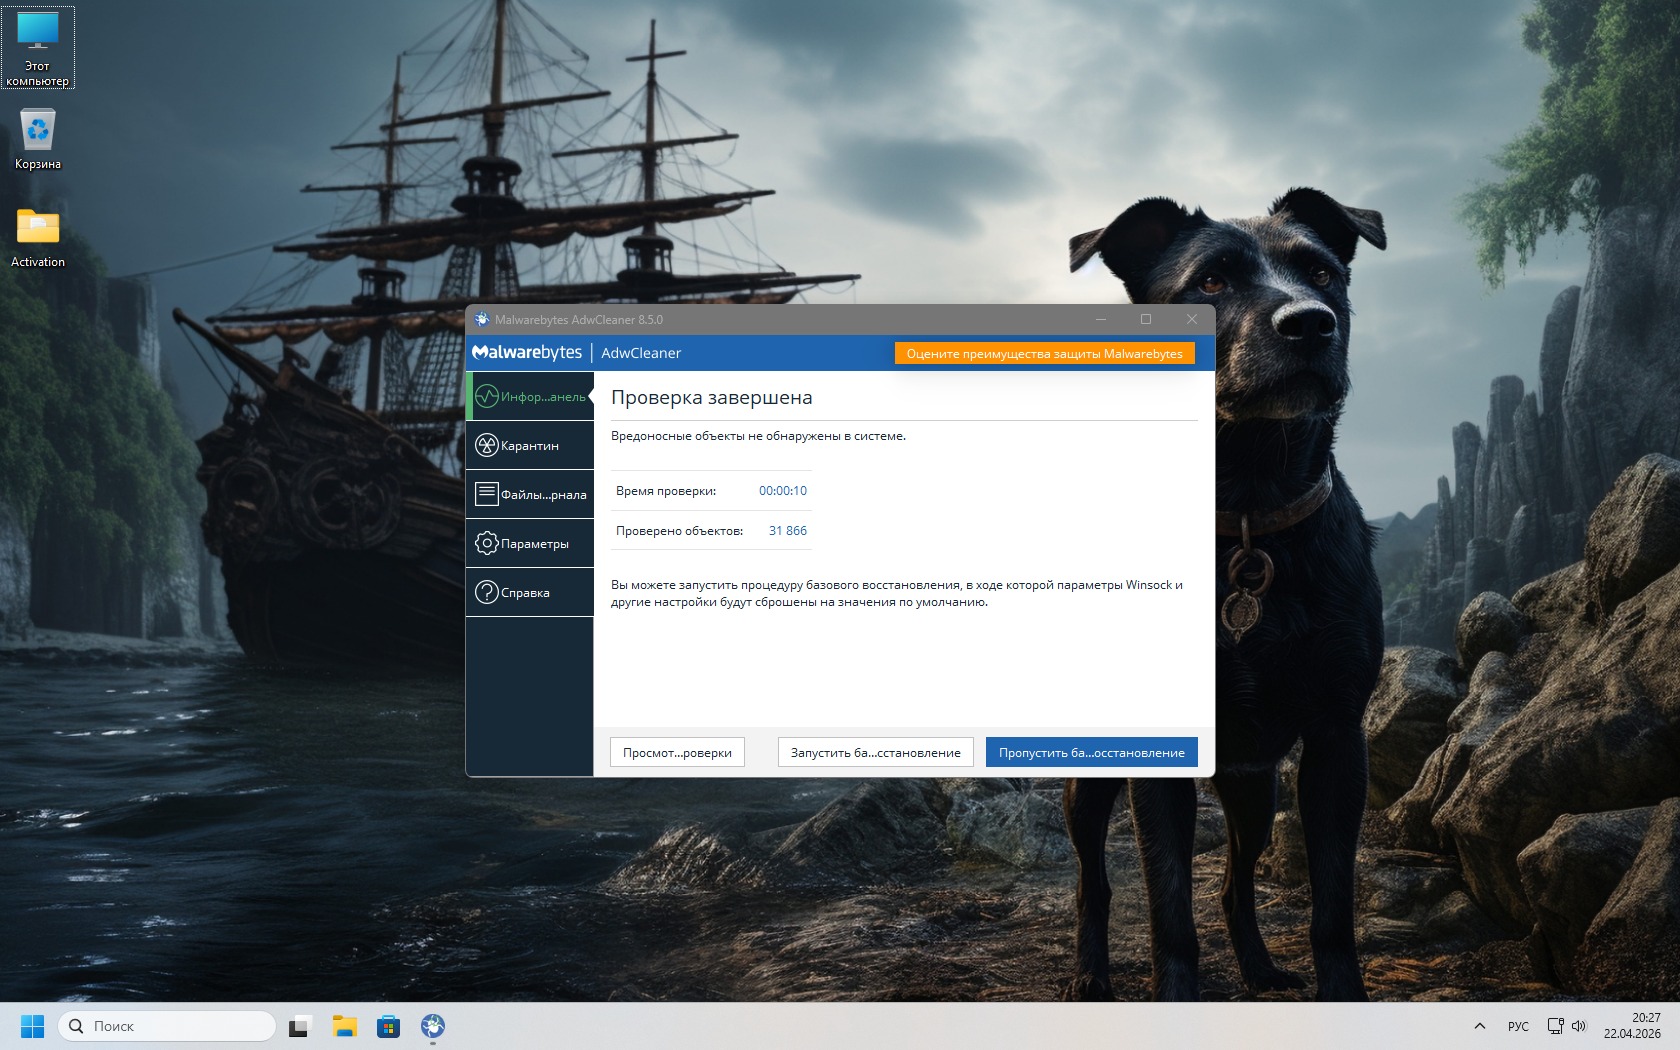Click 'Пропустить базовое восстановление' blue button
This screenshot has width=1680, height=1050.
point(1091,753)
